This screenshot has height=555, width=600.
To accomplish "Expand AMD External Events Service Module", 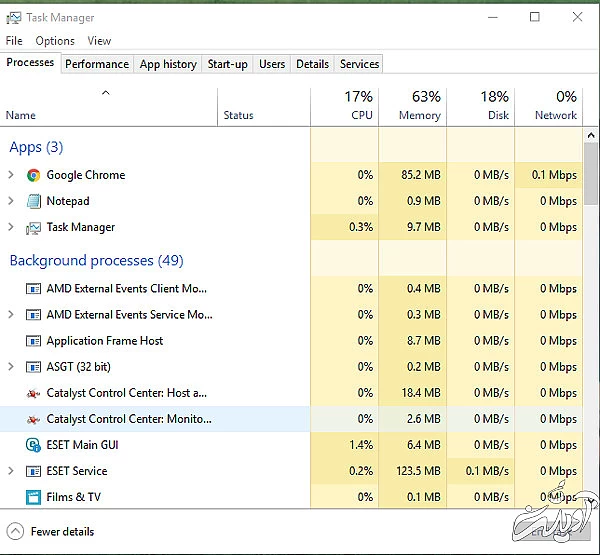I will click(x=11, y=315).
